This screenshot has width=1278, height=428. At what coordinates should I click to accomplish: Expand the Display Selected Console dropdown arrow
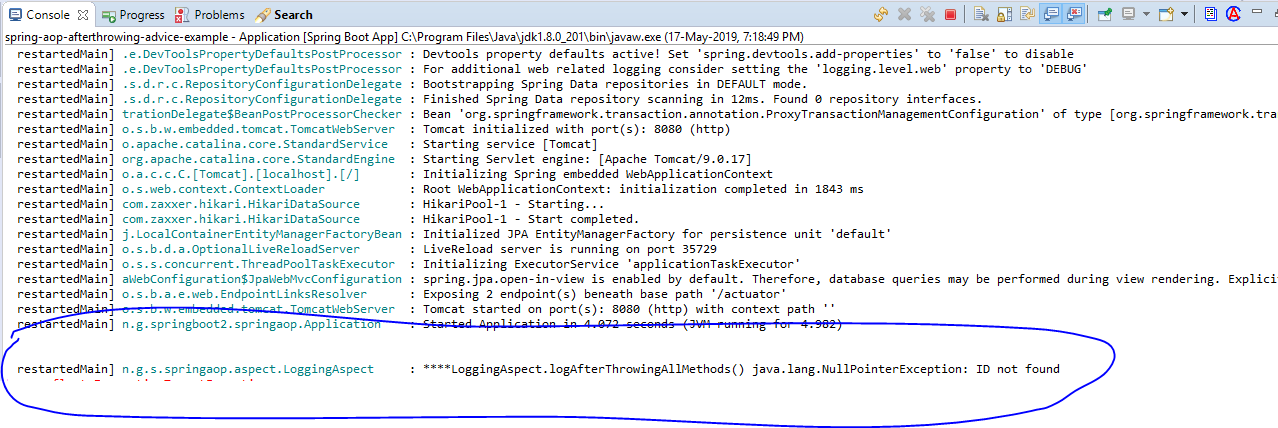tap(1146, 14)
